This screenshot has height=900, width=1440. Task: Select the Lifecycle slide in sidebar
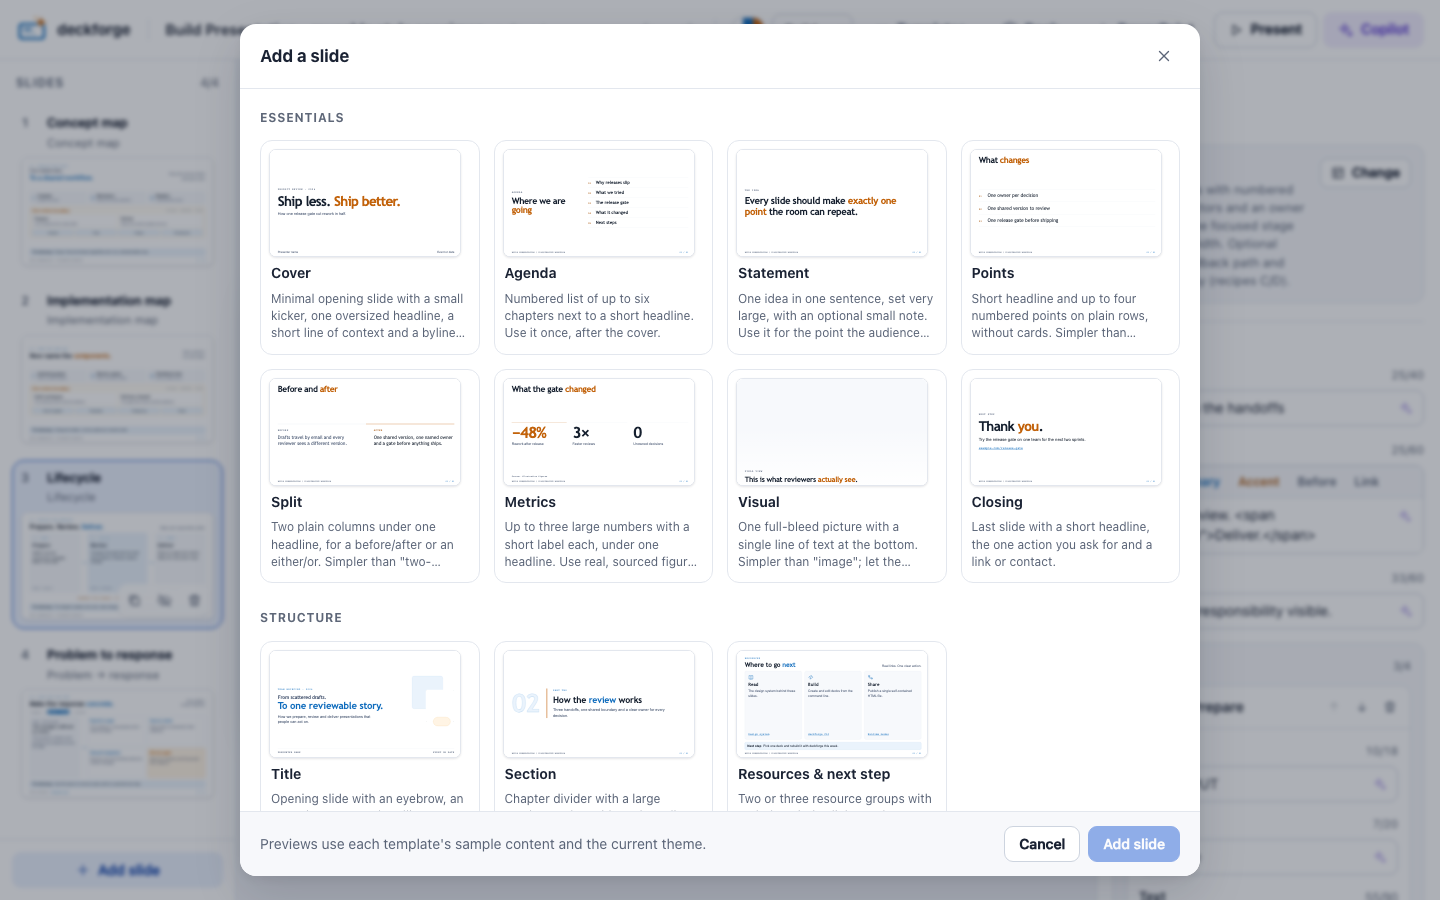click(117, 545)
